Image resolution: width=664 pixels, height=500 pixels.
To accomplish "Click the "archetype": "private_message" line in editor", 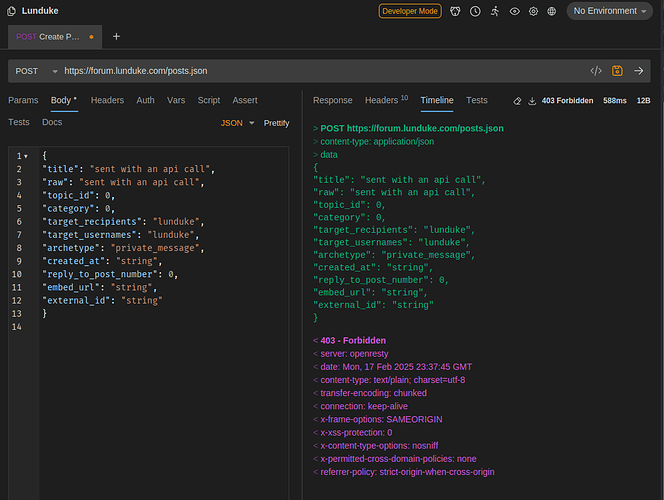I will pos(123,248).
